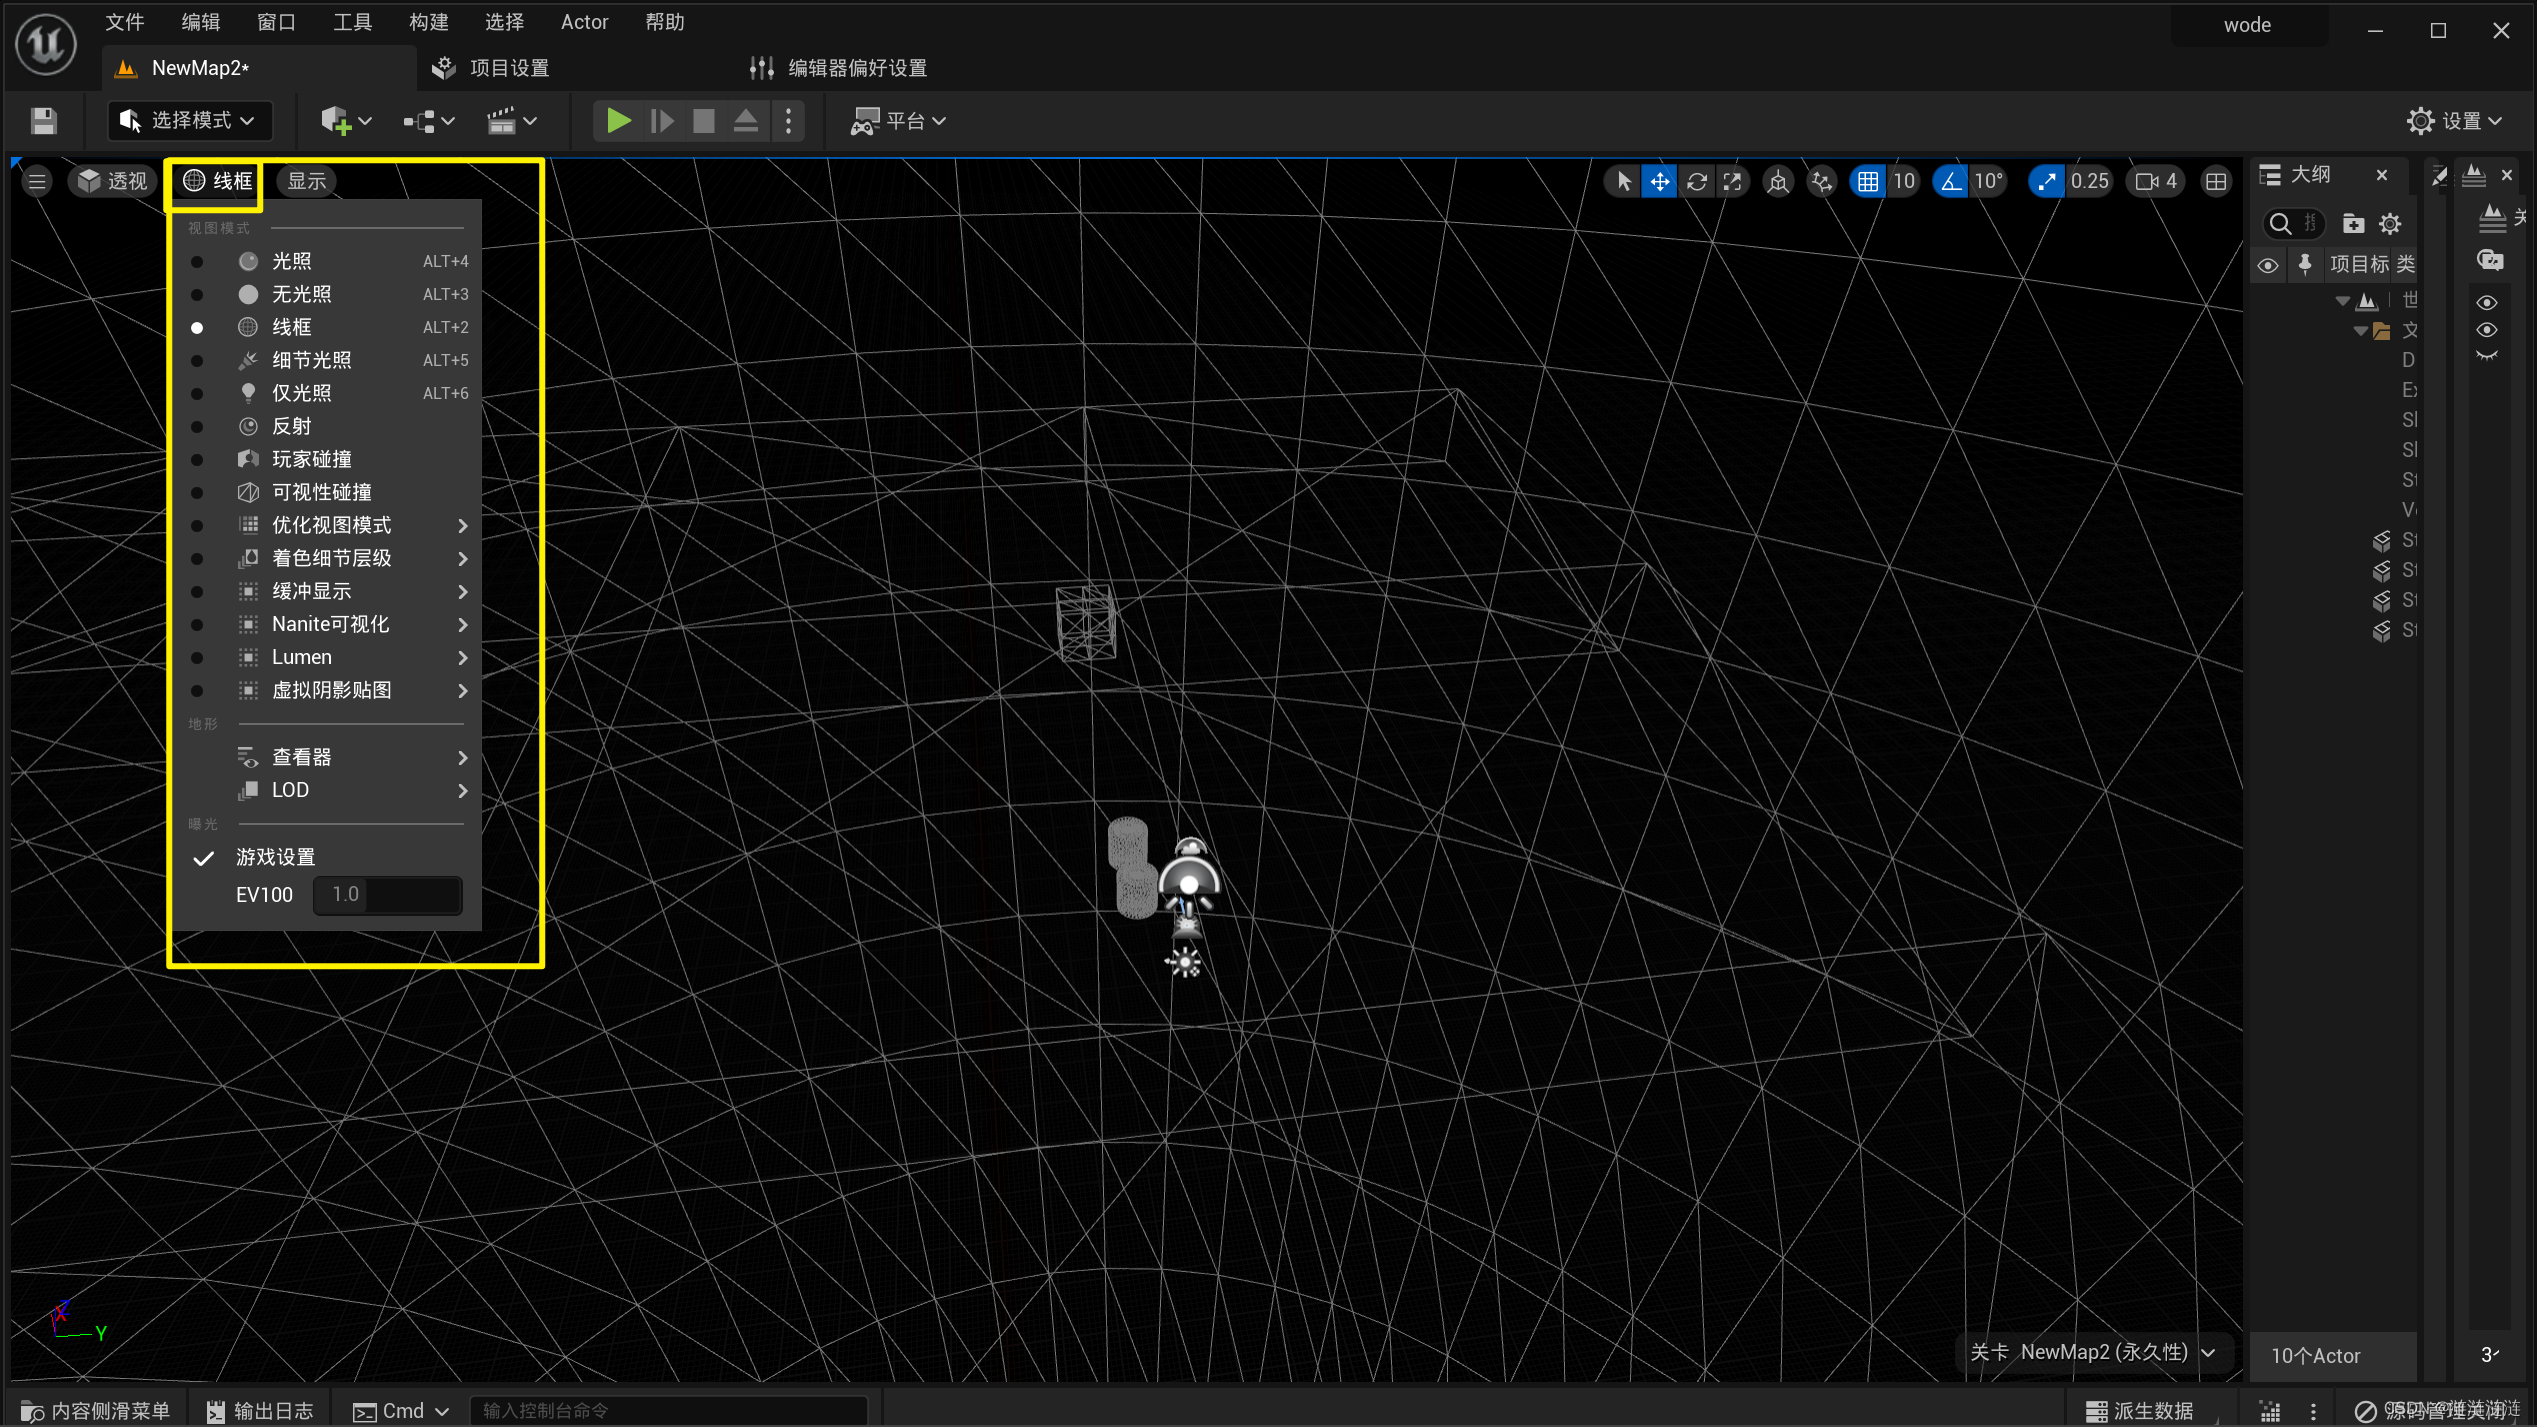The width and height of the screenshot is (2537, 1427).
Task: Click the 显示 show button
Action: [x=306, y=181]
